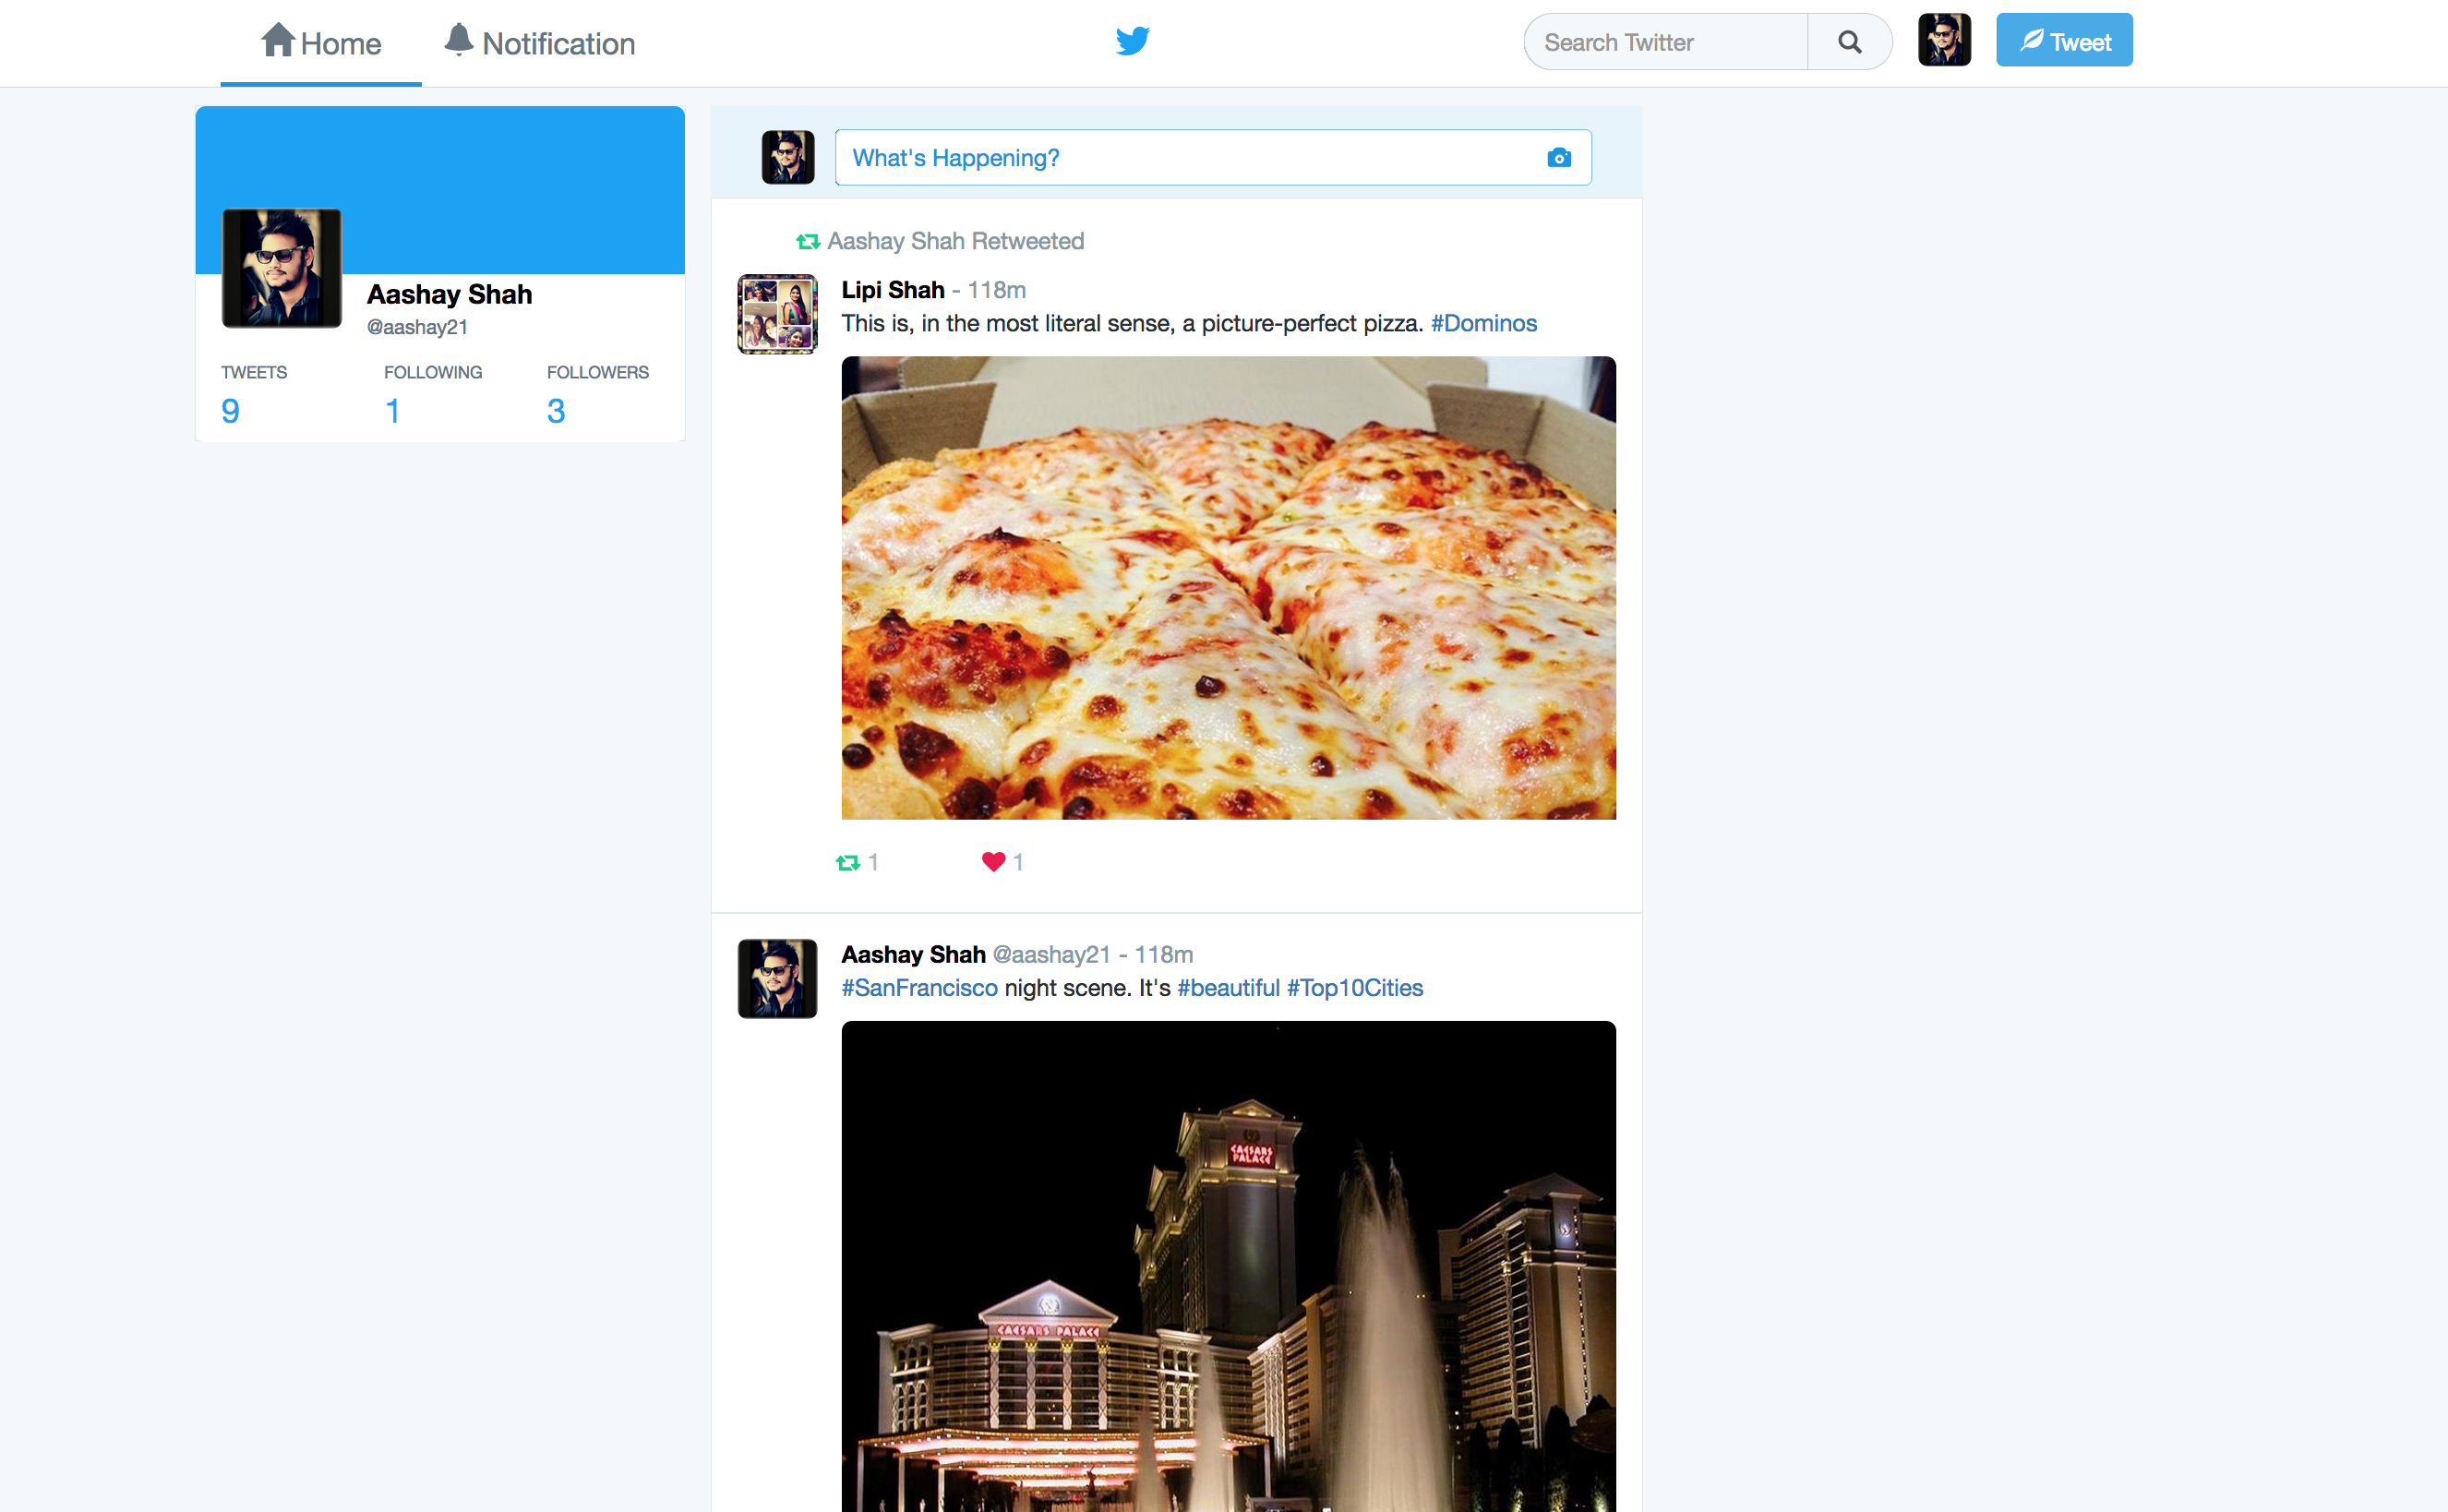Open Aashay Shah profile picture in sidebar
2448x1512 pixels.
[282, 268]
